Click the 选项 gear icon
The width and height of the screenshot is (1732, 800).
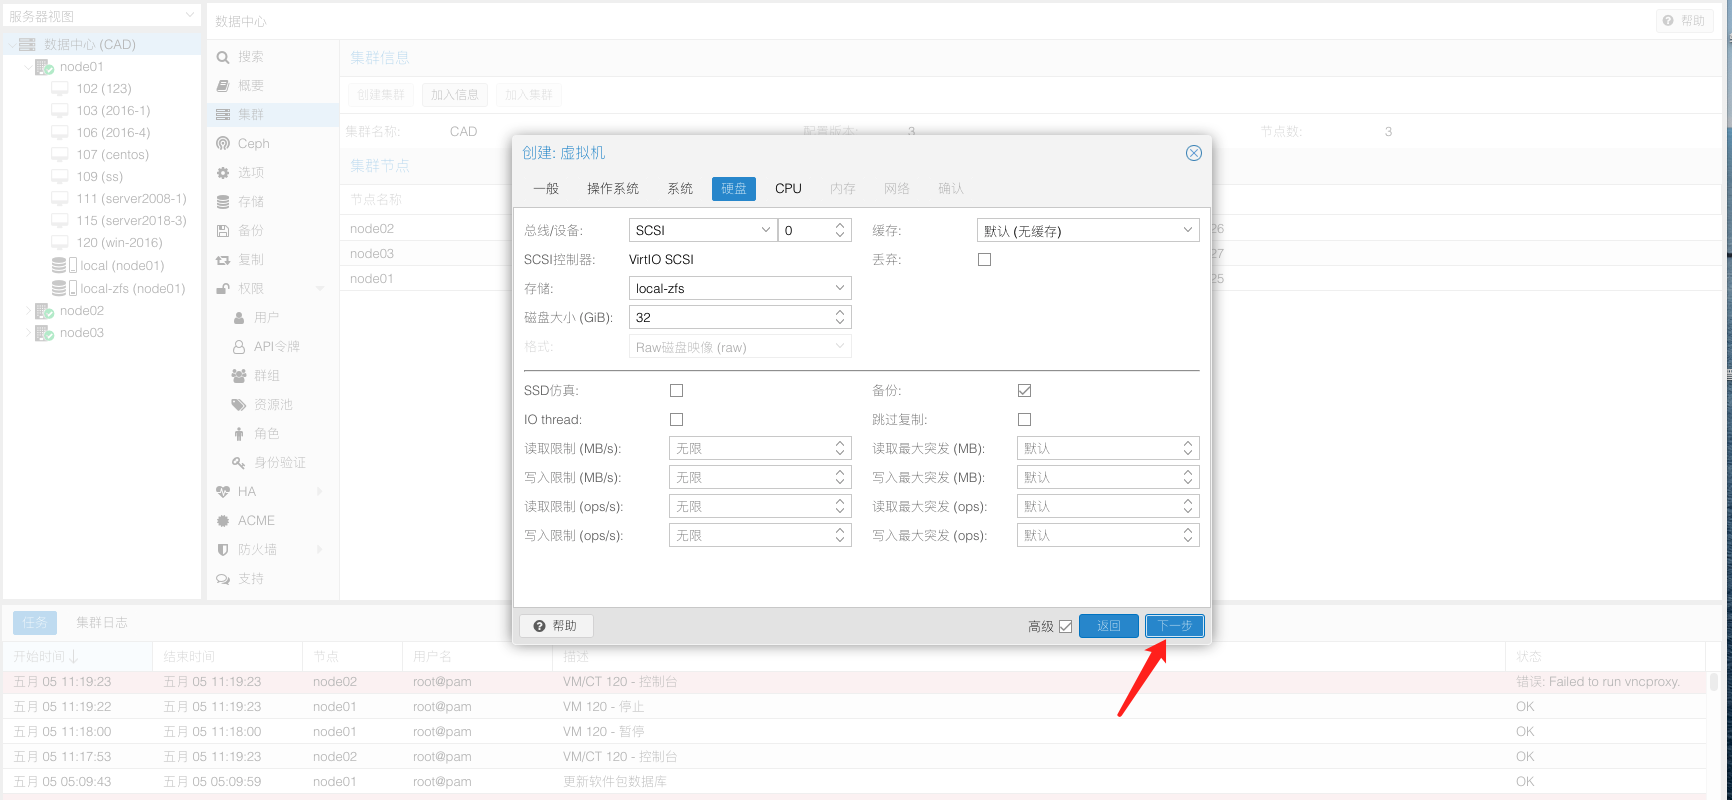click(x=223, y=173)
